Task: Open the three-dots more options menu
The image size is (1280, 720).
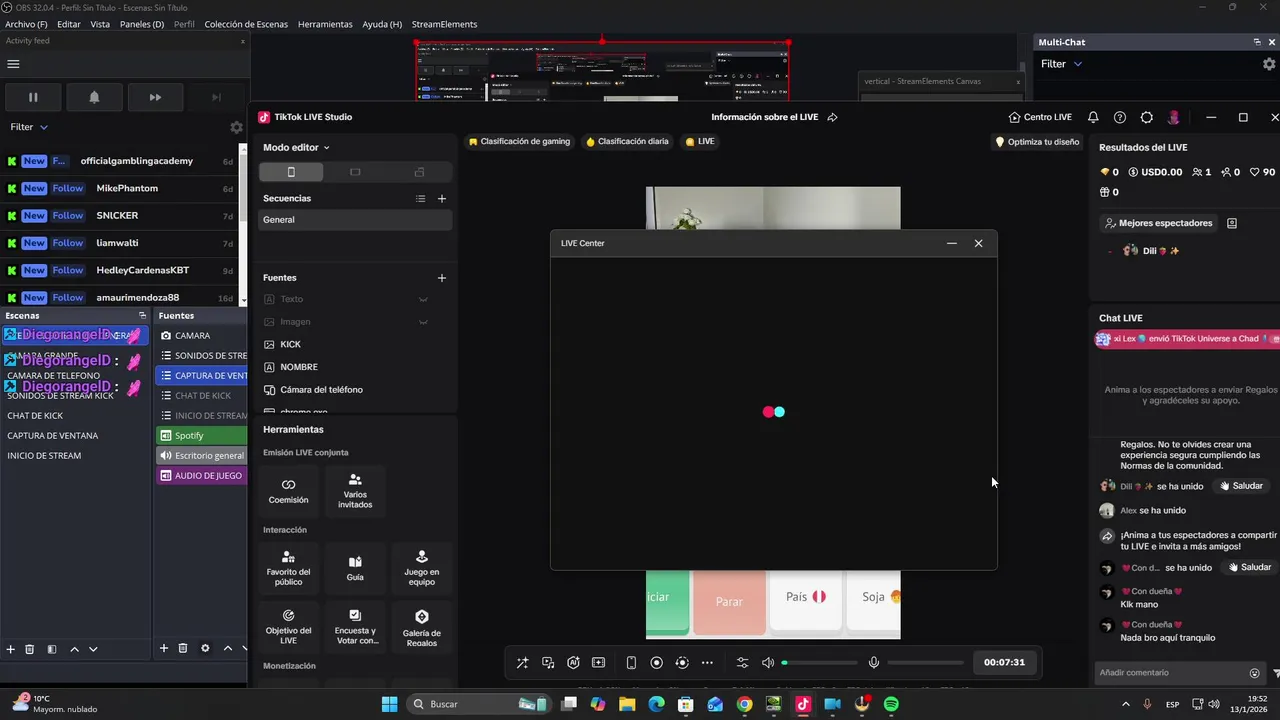Action: [x=707, y=662]
